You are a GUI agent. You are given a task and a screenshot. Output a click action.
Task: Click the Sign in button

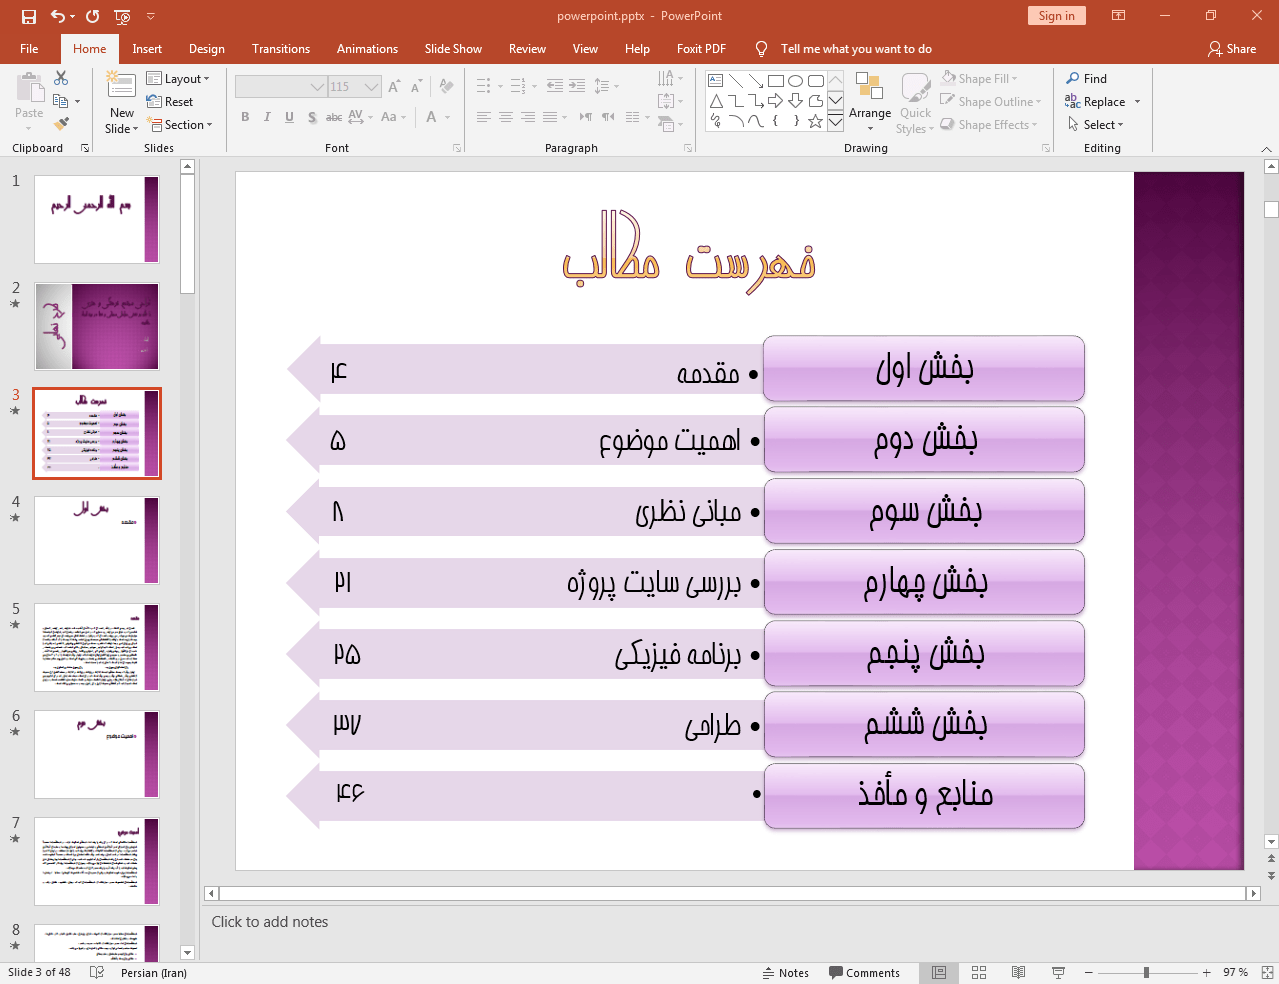1056,15
